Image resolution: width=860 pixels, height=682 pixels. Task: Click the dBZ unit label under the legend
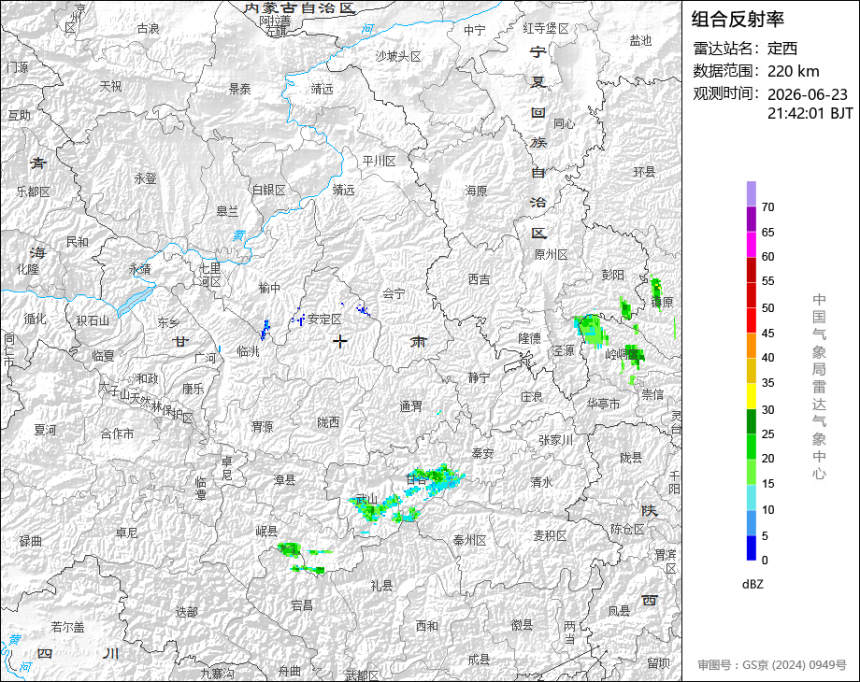[x=752, y=584]
